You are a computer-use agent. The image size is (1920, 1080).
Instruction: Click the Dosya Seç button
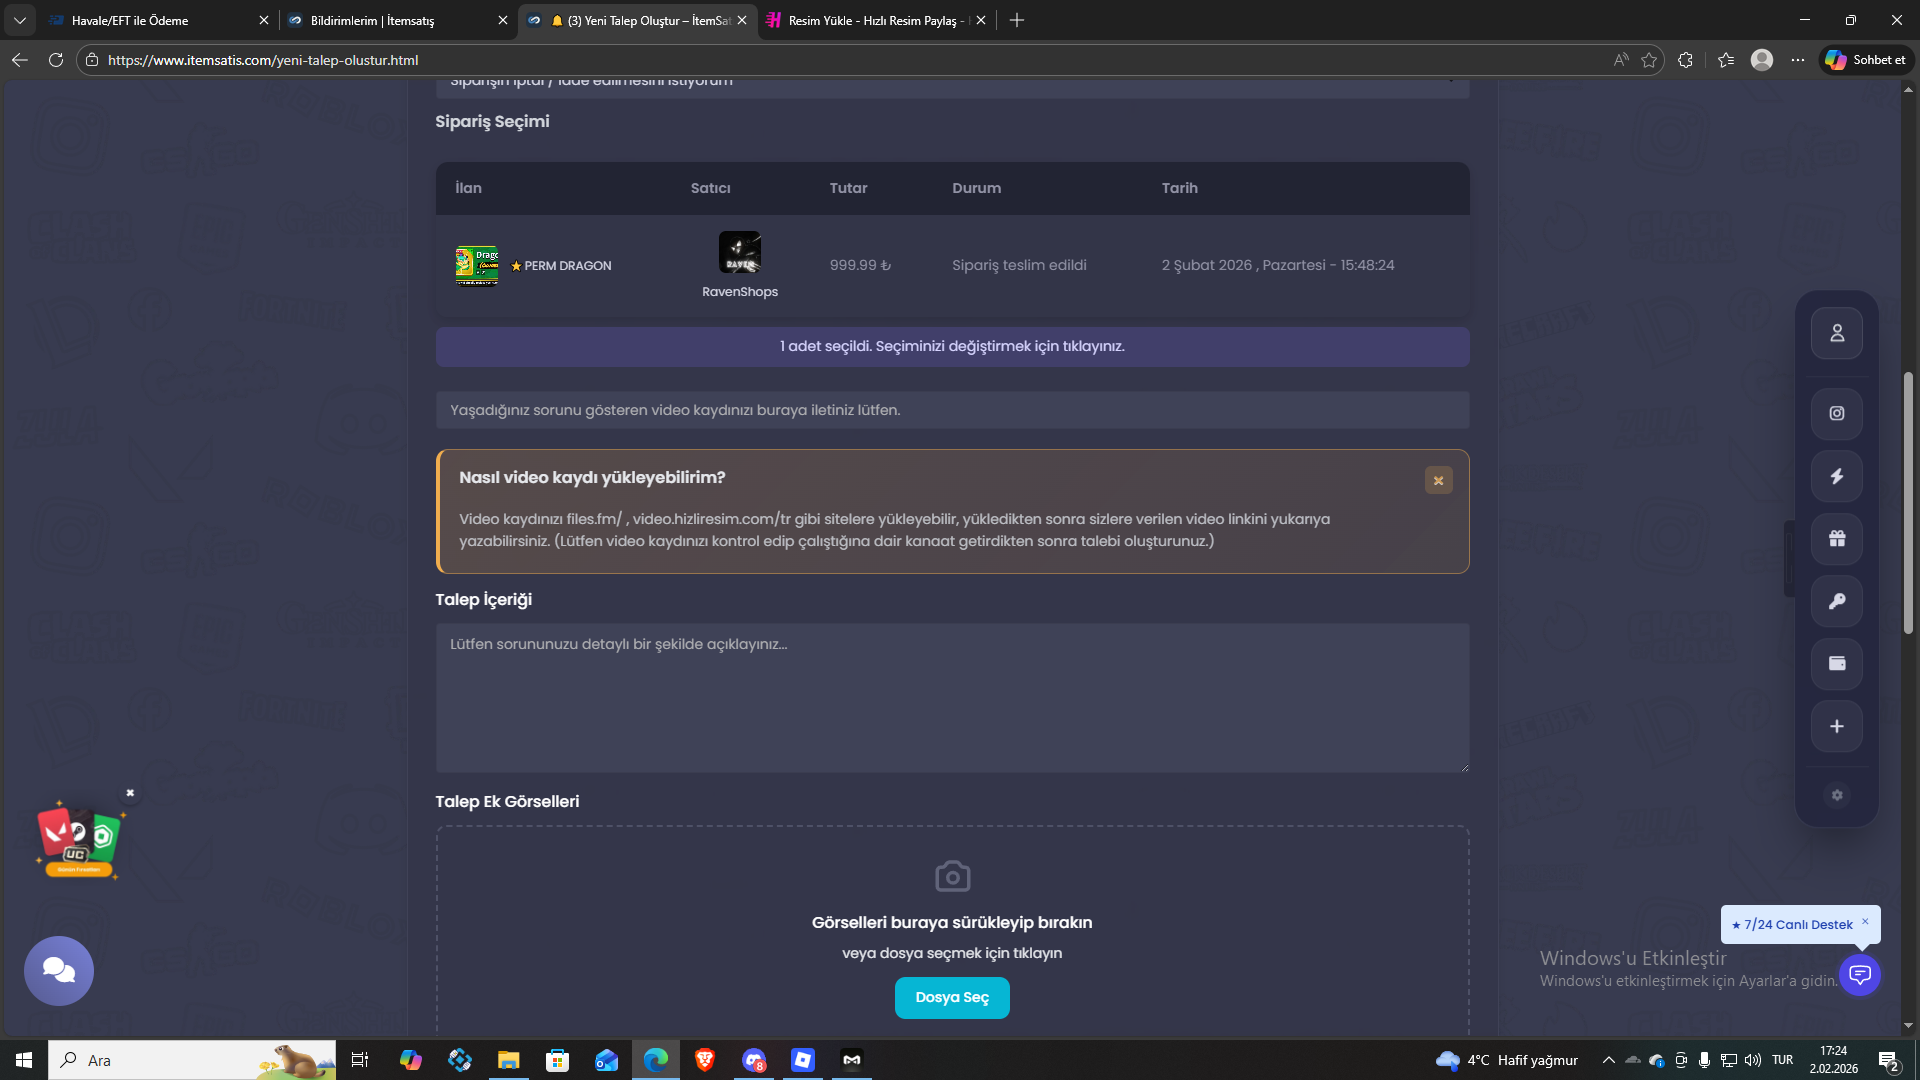(x=952, y=997)
